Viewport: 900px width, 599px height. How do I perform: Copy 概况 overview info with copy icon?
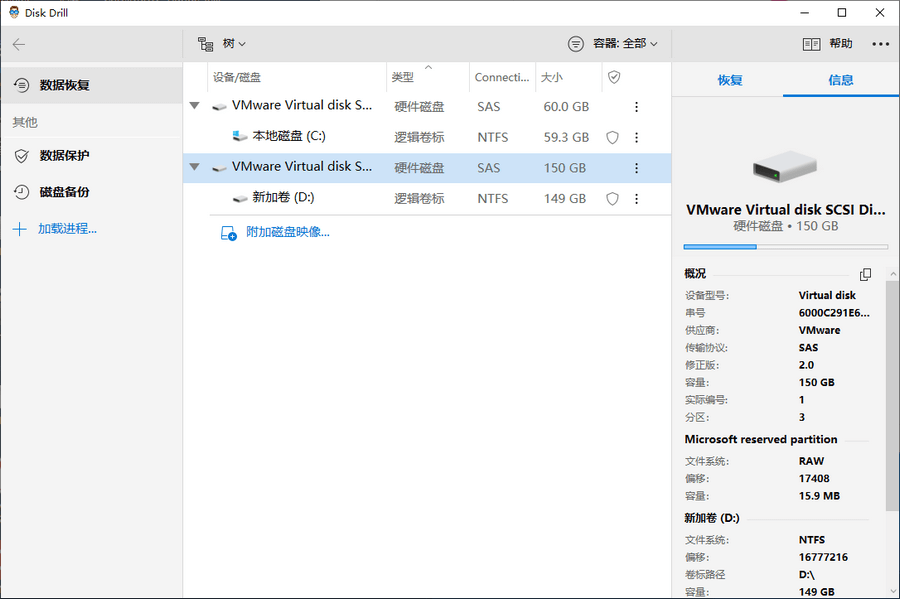pos(865,274)
